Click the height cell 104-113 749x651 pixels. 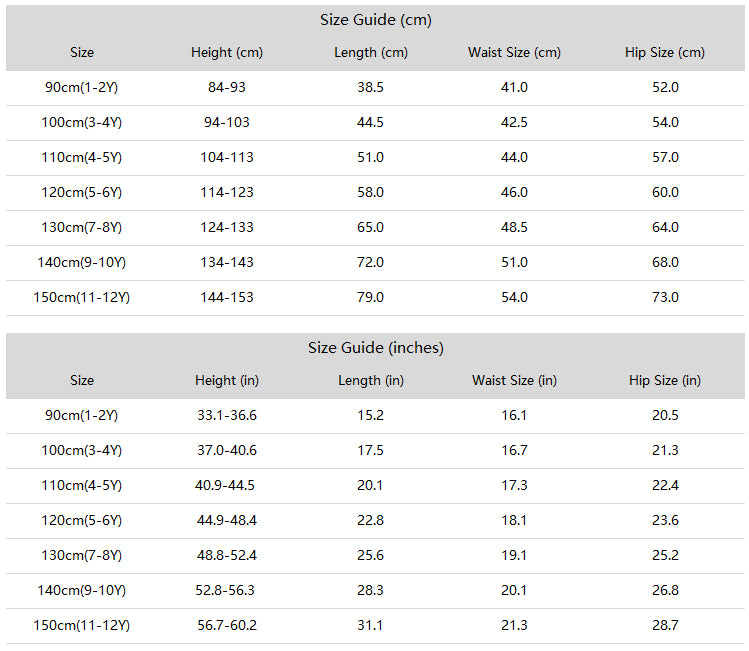pos(227,158)
